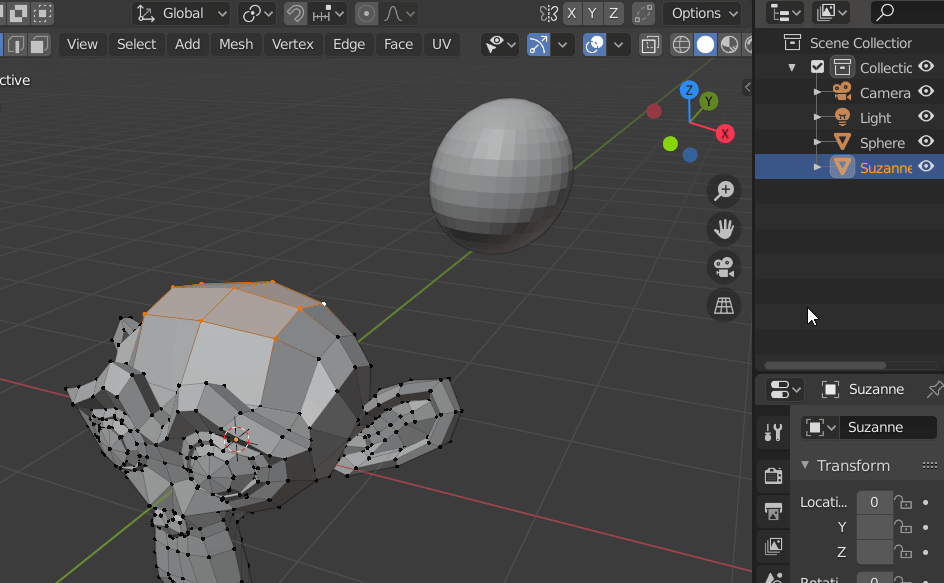Open snapping options dropdown

(328, 13)
